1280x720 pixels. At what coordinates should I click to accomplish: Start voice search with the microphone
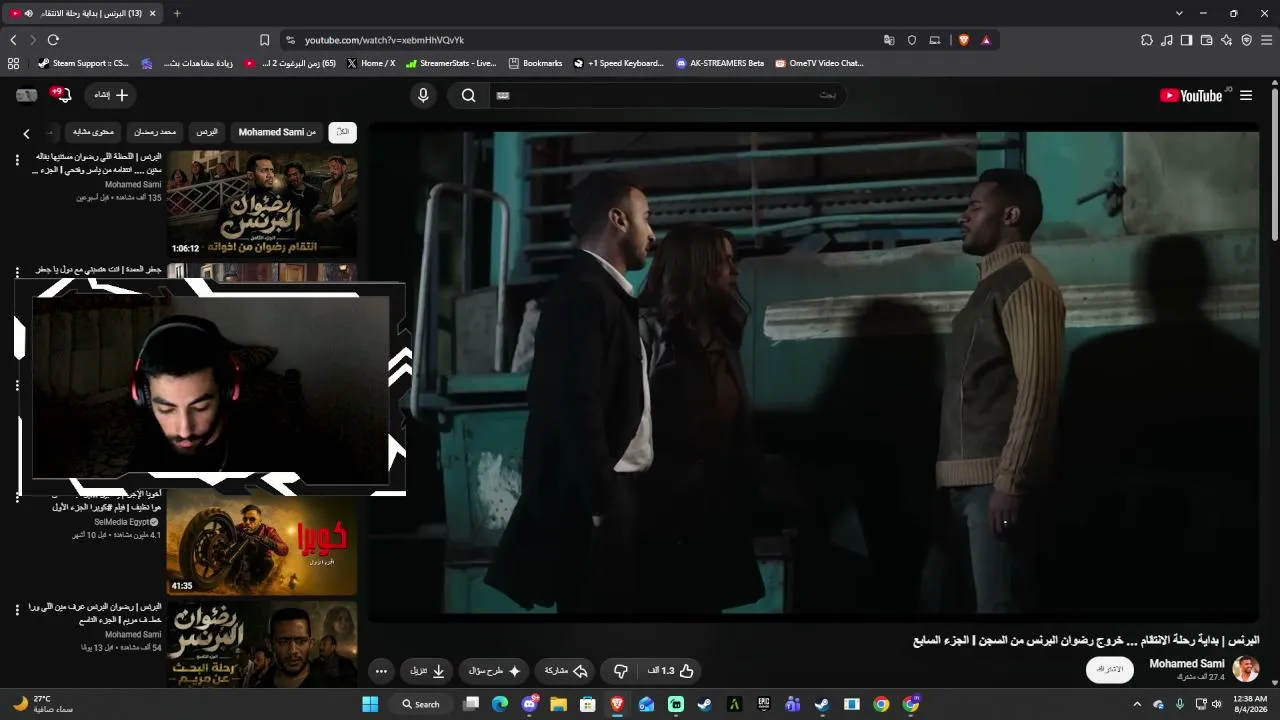pyautogui.click(x=423, y=96)
